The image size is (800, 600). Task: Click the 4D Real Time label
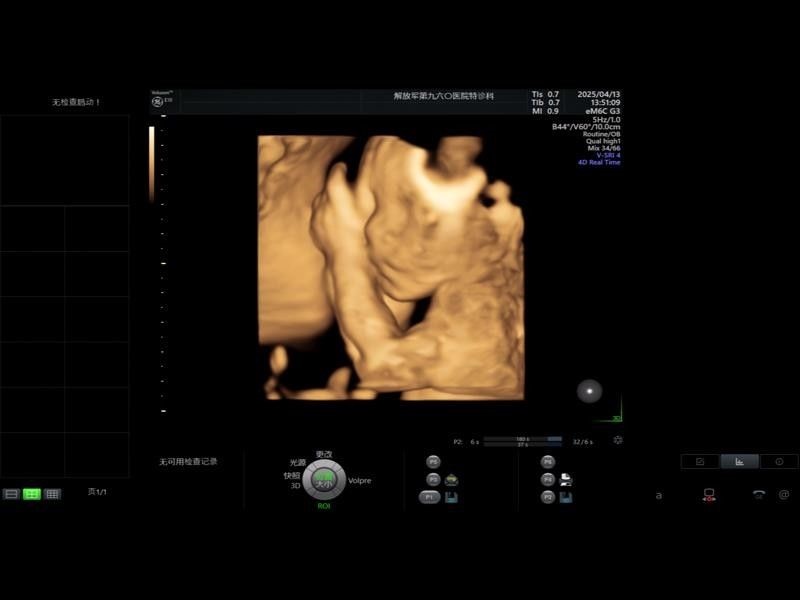[x=599, y=162]
